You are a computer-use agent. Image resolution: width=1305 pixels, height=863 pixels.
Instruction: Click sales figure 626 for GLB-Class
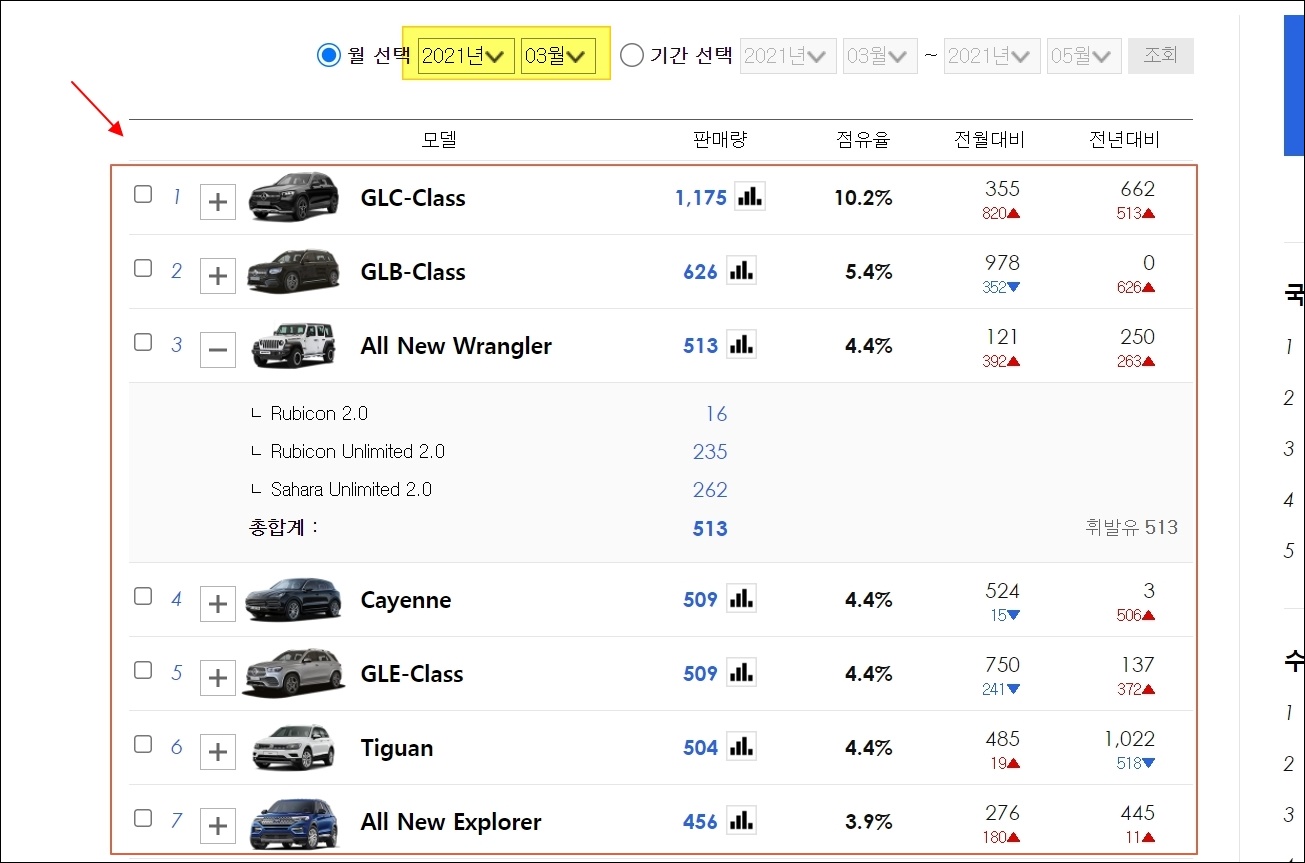pos(700,272)
